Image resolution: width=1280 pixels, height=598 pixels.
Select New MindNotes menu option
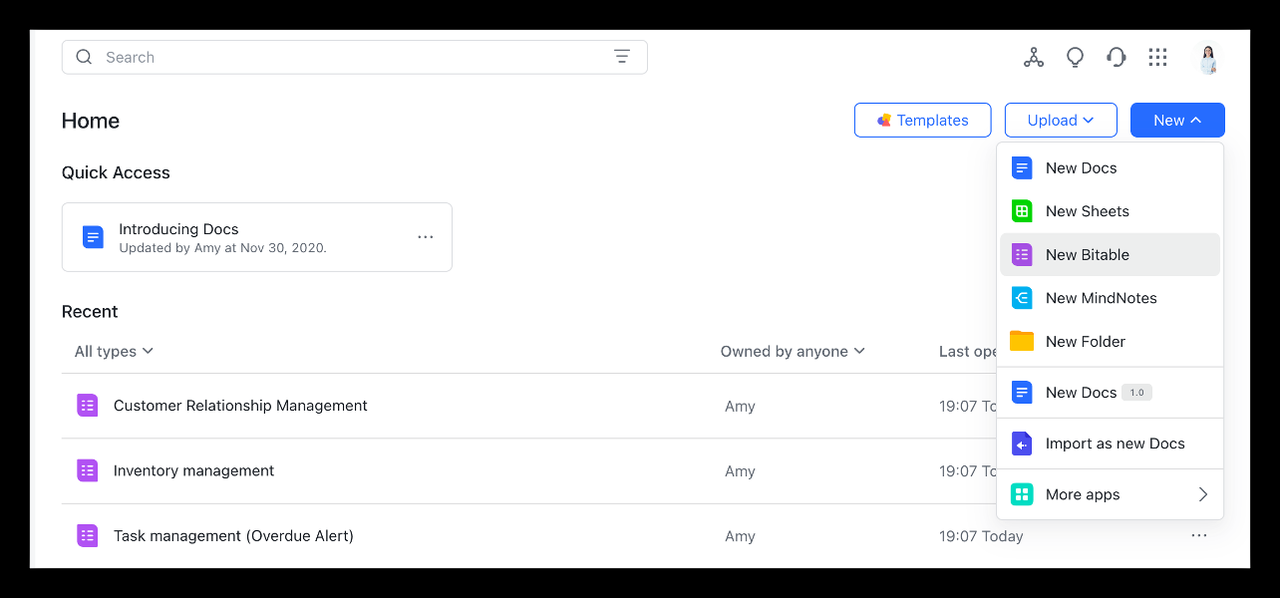(1100, 298)
